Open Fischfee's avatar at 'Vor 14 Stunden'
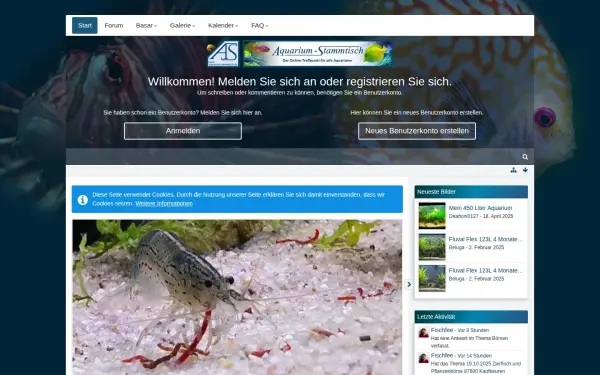The width and height of the screenshot is (600, 375). [x=424, y=358]
